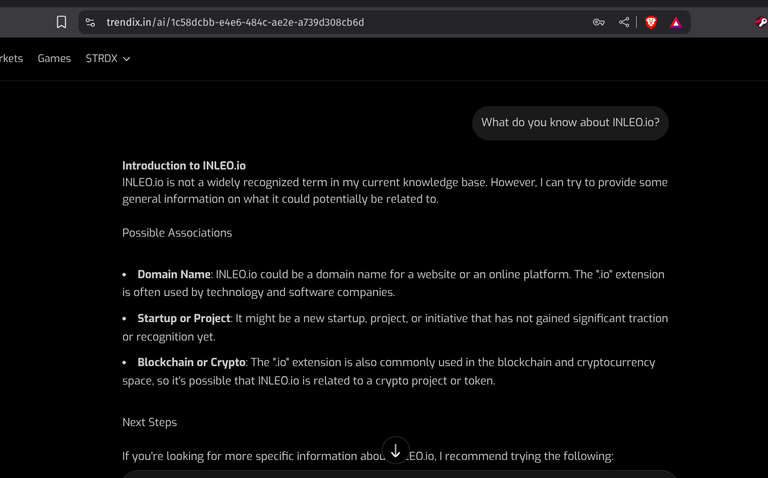This screenshot has width=768, height=478.
Task: Expand the $TRDX dropdown menu
Action: click(108, 58)
